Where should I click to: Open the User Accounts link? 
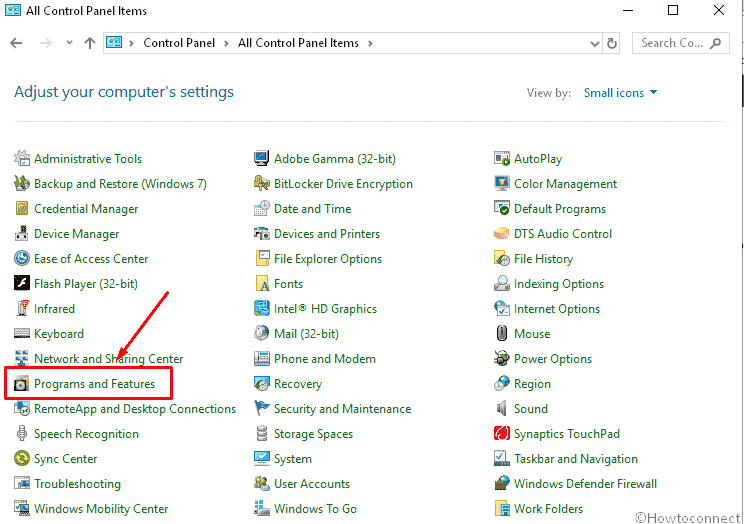tap(312, 484)
